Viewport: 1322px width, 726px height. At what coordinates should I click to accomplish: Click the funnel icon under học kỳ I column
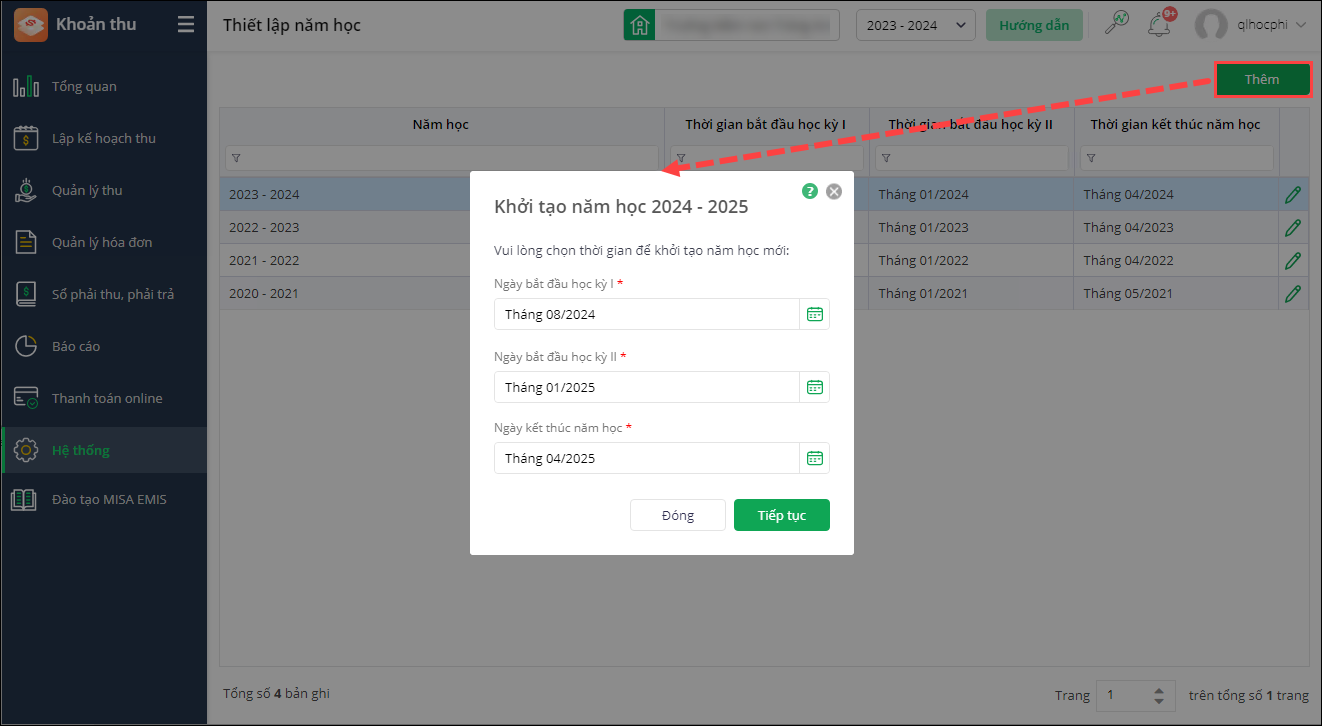click(680, 158)
